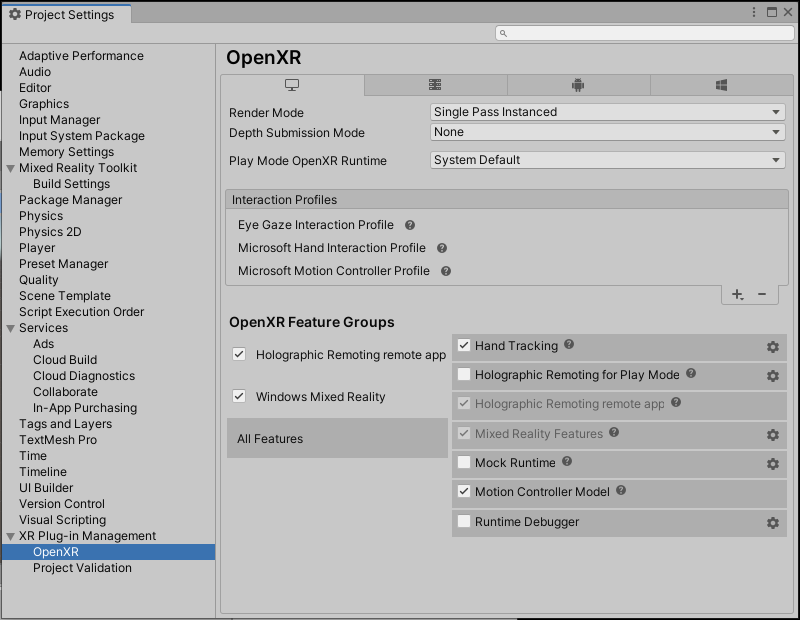Click help icon next to Motion Controller Model
800x620 pixels.
[621, 491]
